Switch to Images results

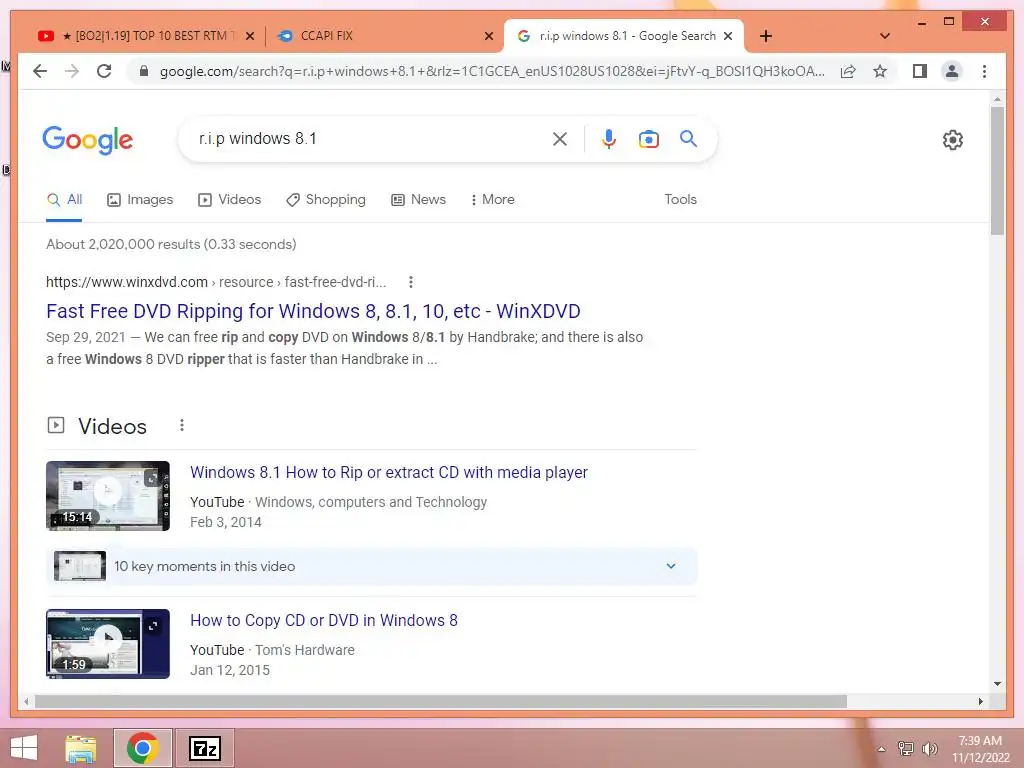[x=140, y=200]
